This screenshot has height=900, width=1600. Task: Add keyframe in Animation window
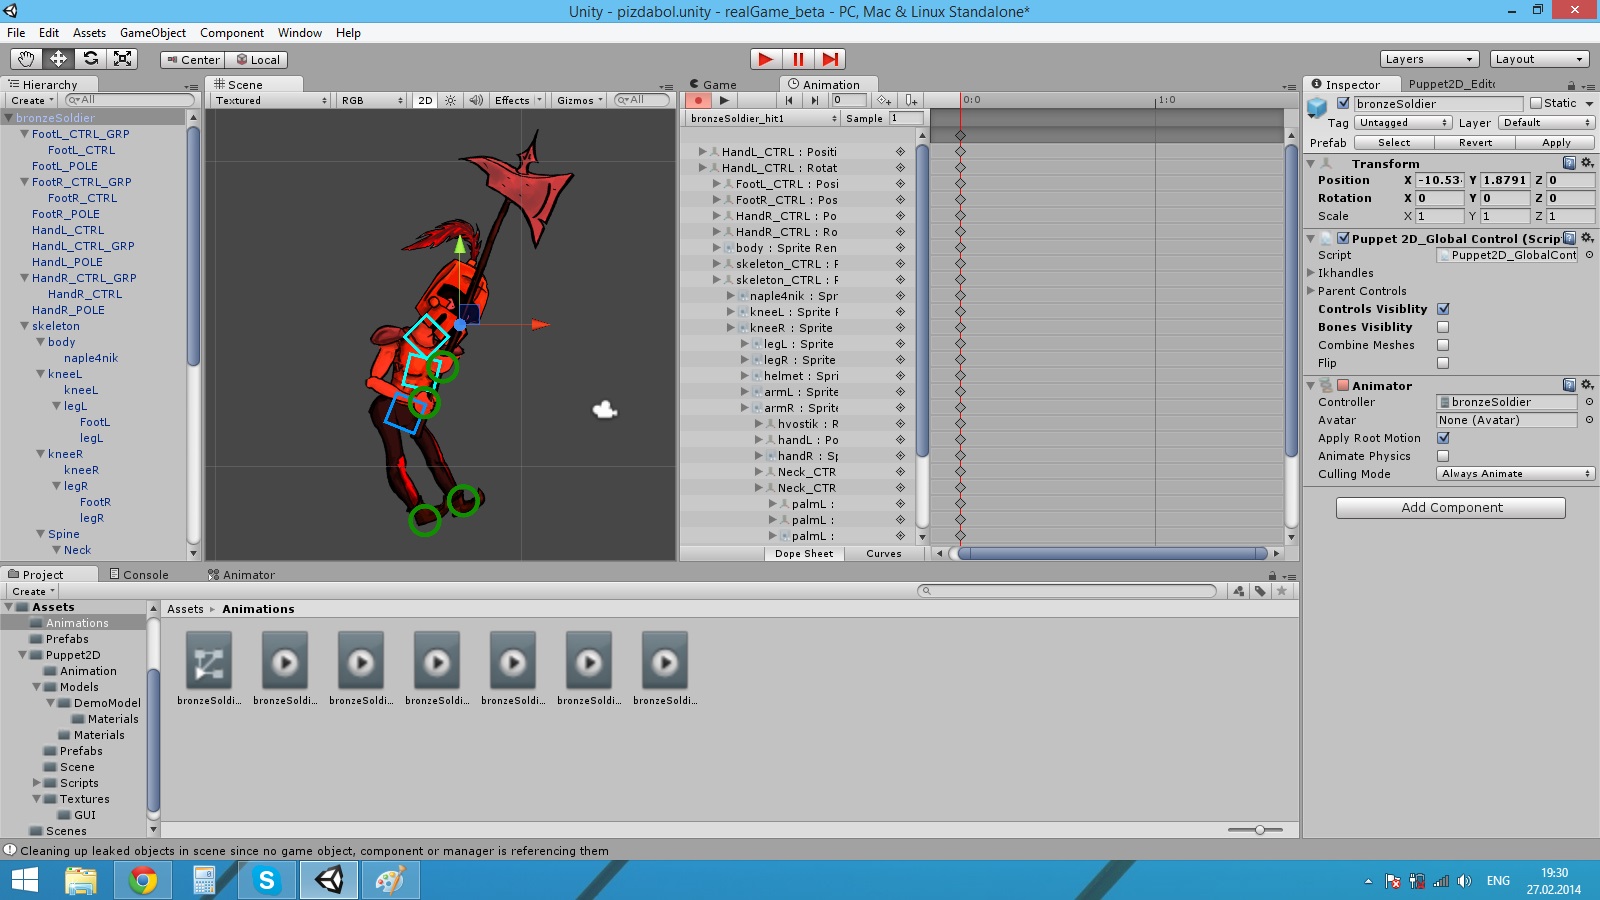[x=884, y=100]
